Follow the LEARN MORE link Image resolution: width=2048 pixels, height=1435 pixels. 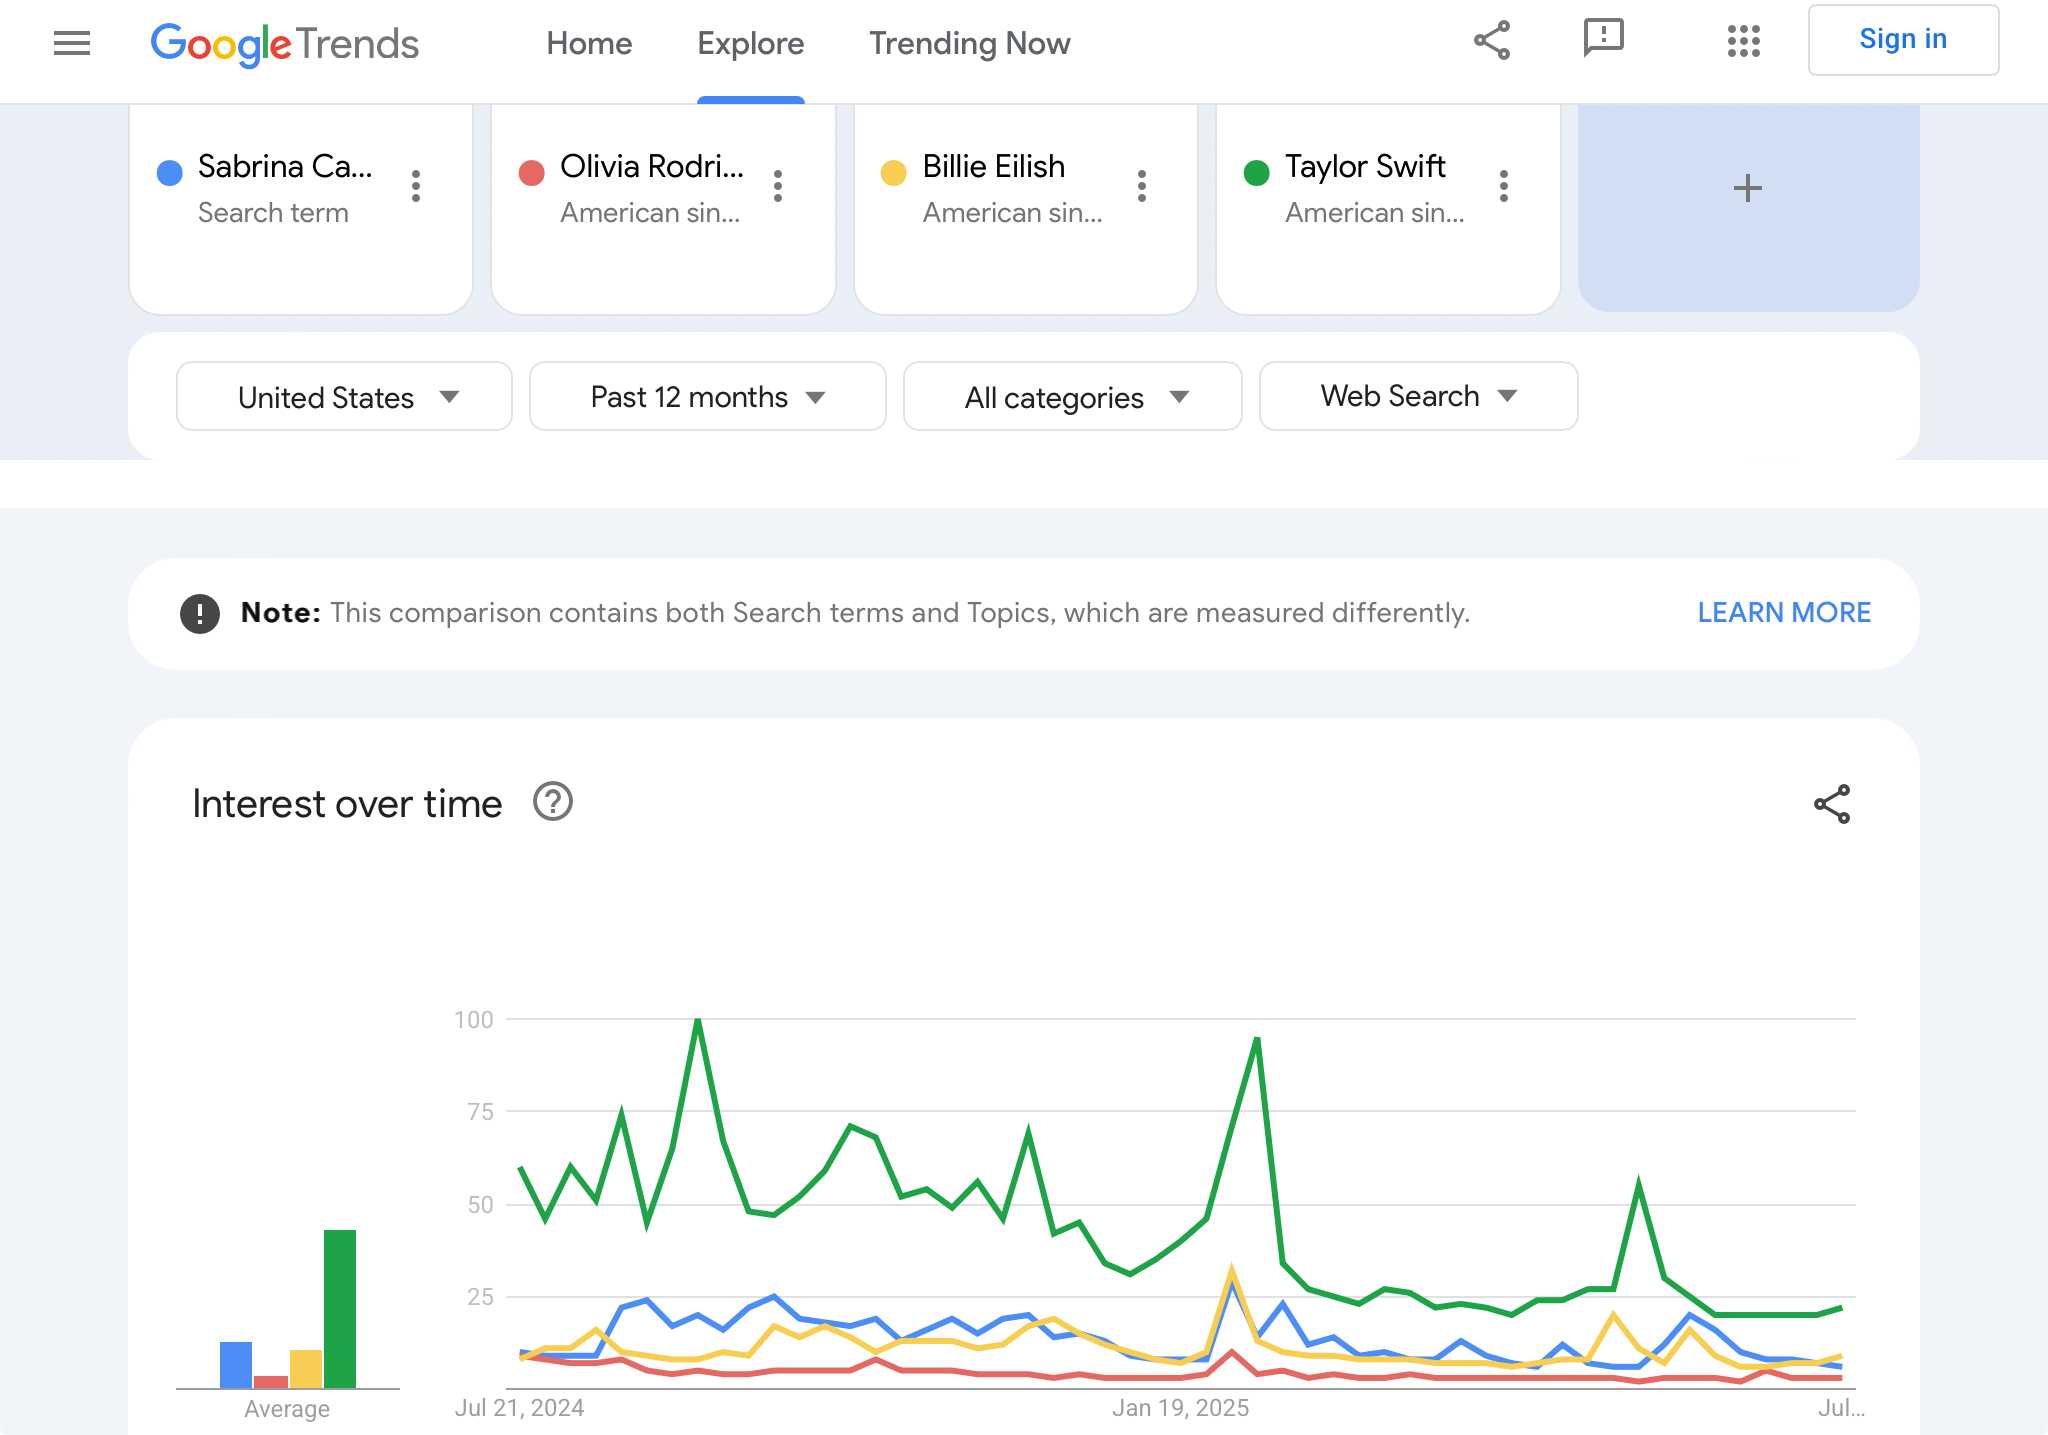[1784, 613]
